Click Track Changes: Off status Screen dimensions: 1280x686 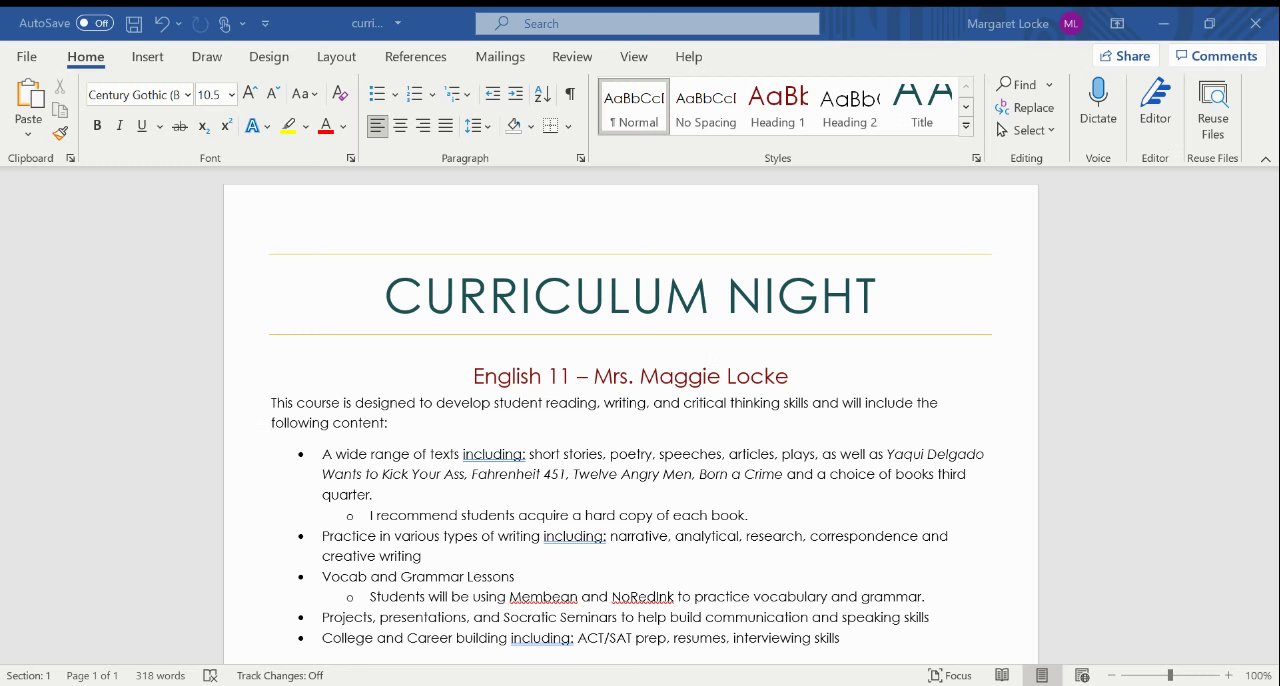point(280,675)
